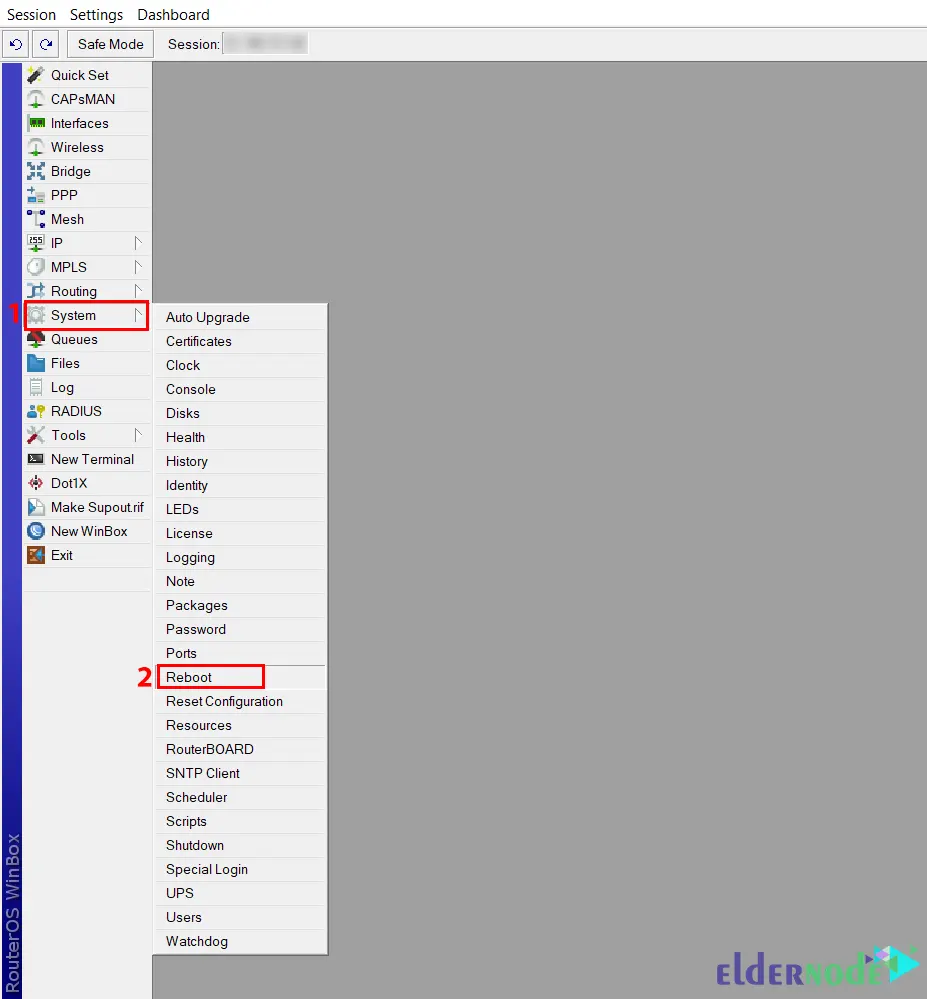
Task: Click Make Supout.rif
Action: tap(95, 507)
